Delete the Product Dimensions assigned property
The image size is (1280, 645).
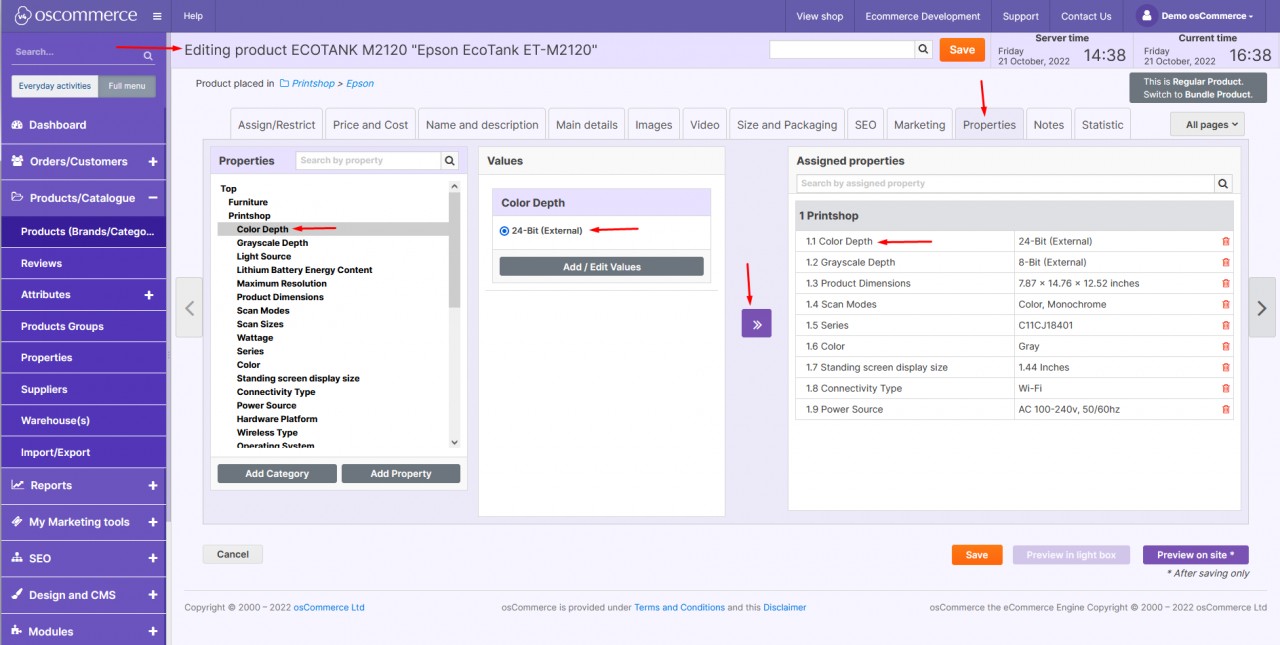[x=1226, y=284]
